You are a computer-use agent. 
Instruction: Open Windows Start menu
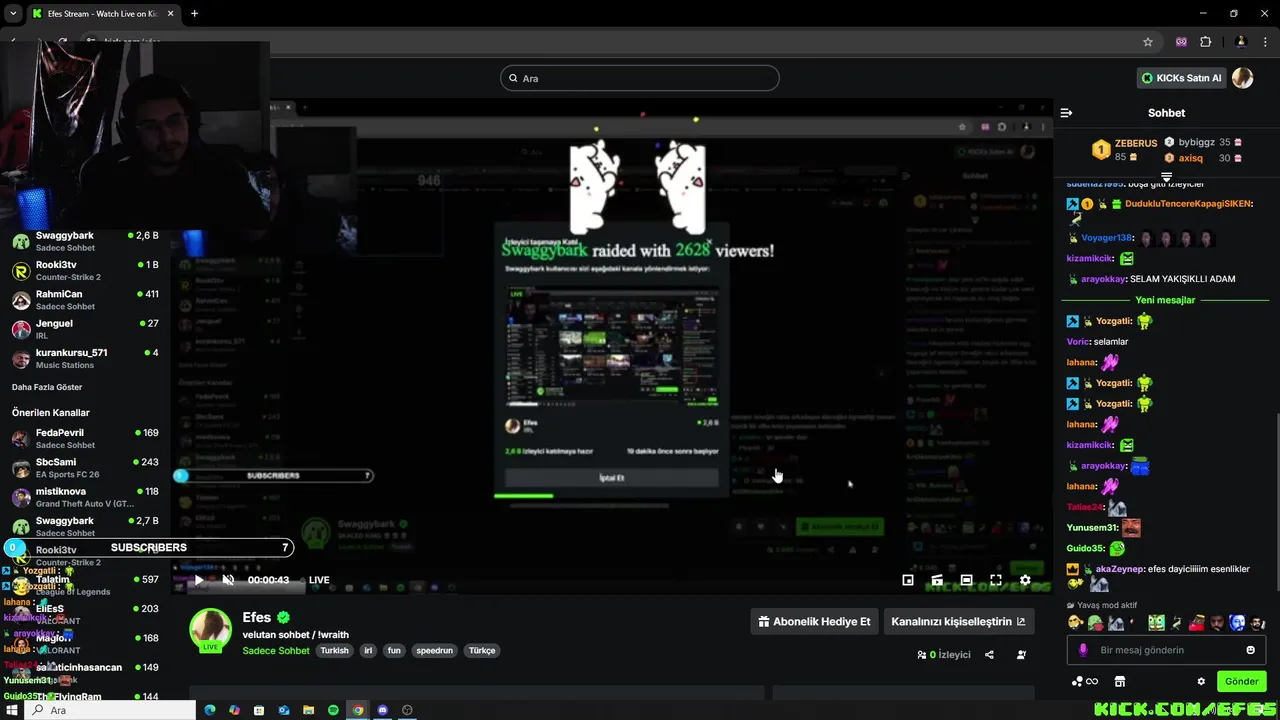[12, 710]
